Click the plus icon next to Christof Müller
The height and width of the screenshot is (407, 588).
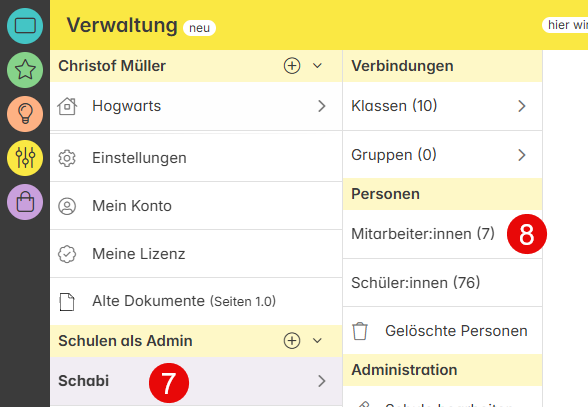point(292,66)
